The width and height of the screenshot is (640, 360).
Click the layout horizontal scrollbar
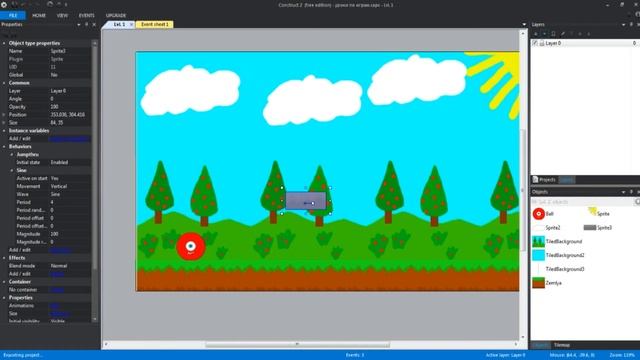(x=297, y=344)
